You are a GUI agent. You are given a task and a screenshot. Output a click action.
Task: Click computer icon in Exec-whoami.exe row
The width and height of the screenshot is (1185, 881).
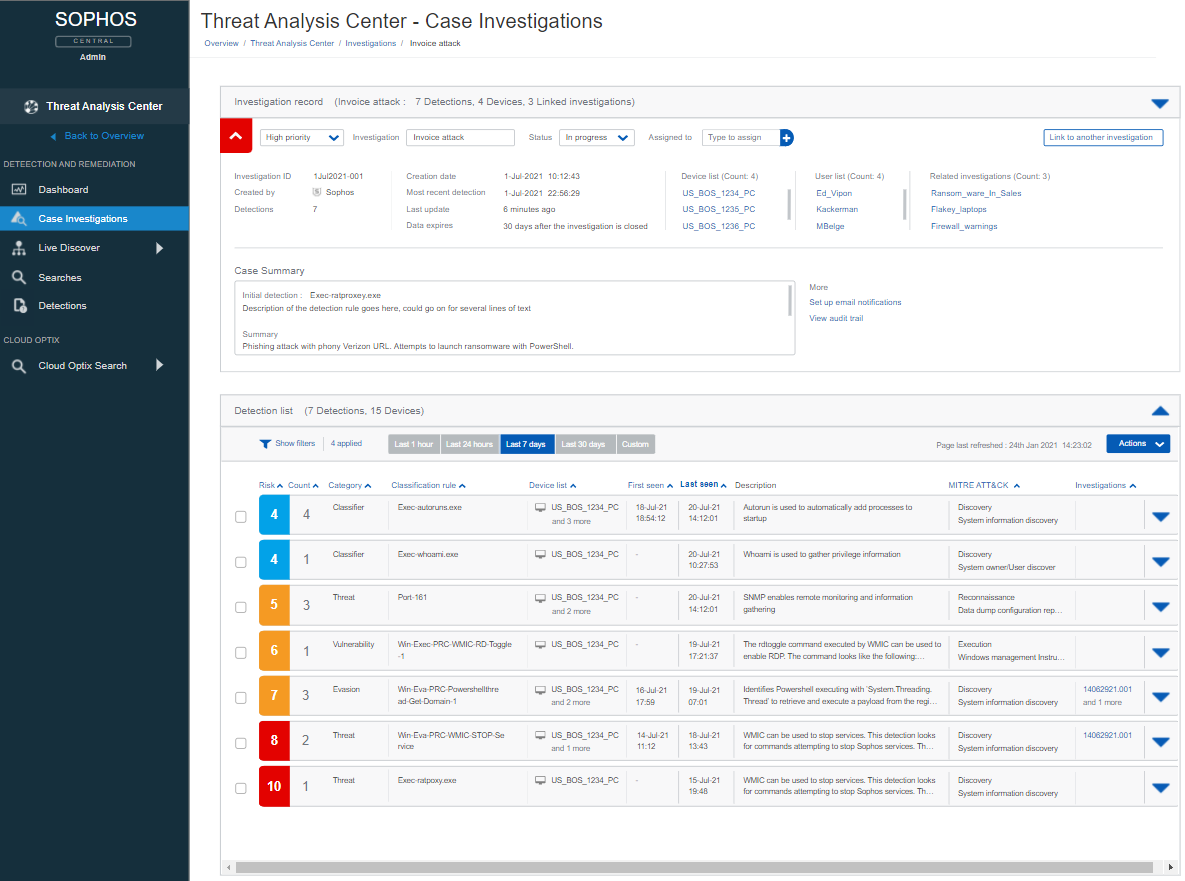pos(540,555)
